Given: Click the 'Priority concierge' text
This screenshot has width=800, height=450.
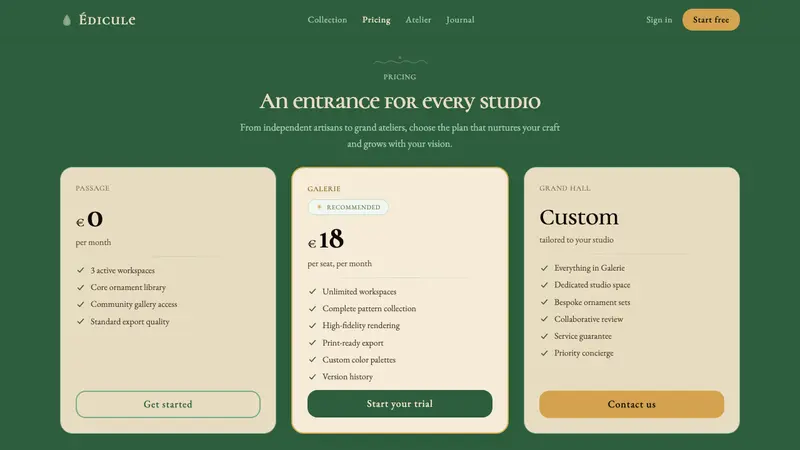Looking at the screenshot, I should point(584,353).
